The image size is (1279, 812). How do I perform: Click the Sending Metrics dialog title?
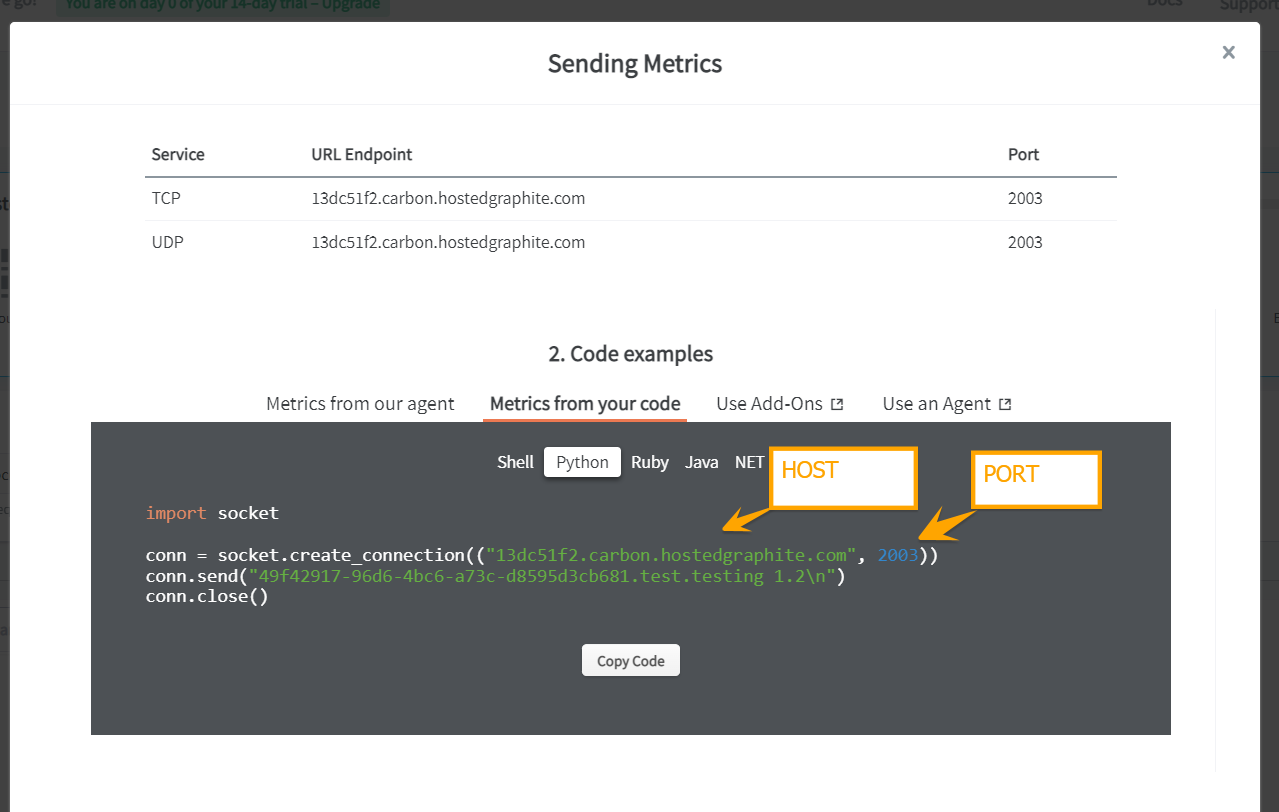click(x=635, y=63)
